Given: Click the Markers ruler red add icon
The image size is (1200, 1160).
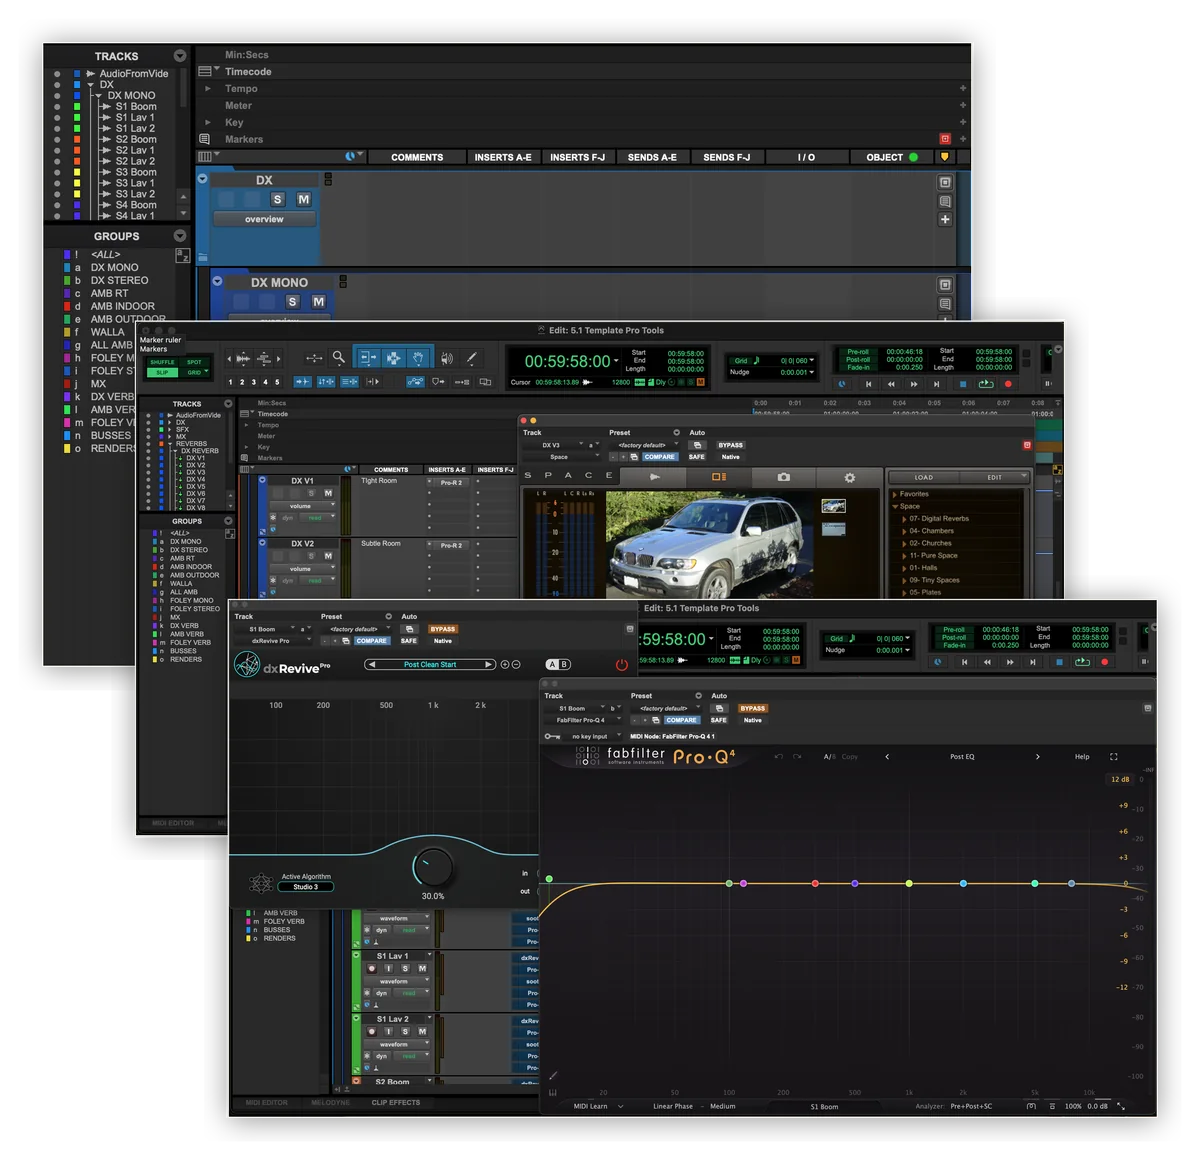Looking at the screenshot, I should [945, 139].
